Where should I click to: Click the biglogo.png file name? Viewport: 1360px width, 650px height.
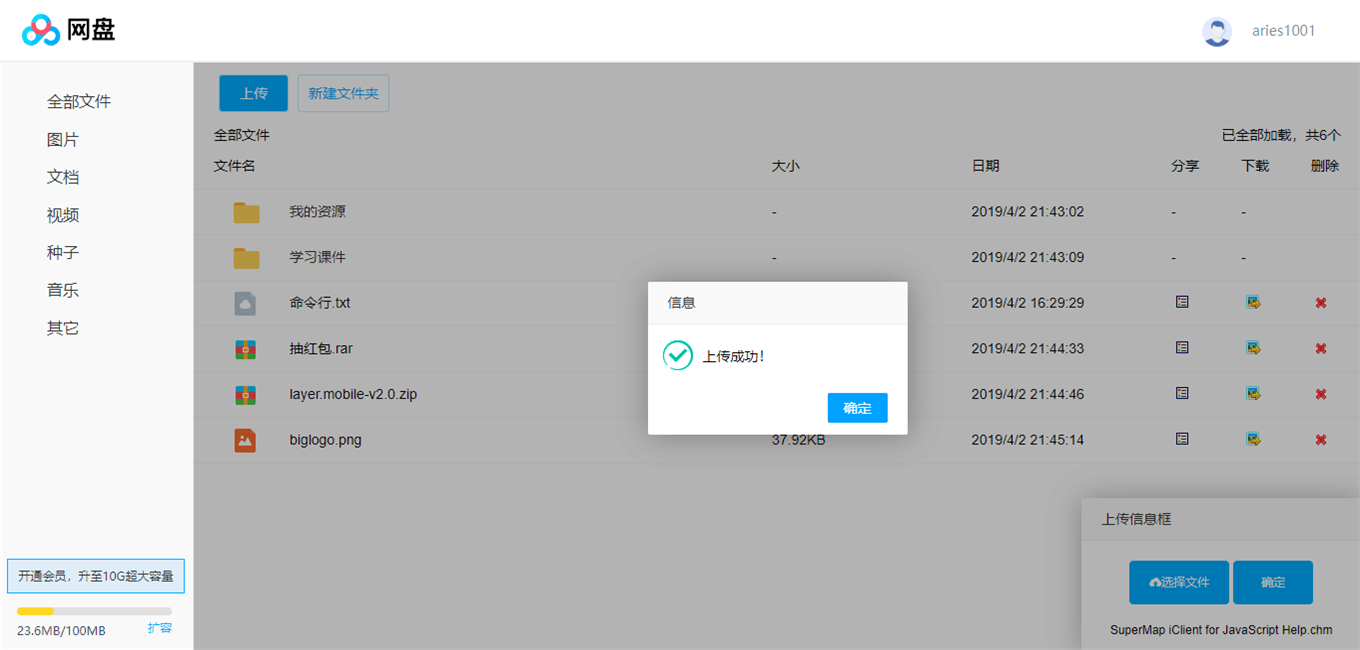click(325, 440)
